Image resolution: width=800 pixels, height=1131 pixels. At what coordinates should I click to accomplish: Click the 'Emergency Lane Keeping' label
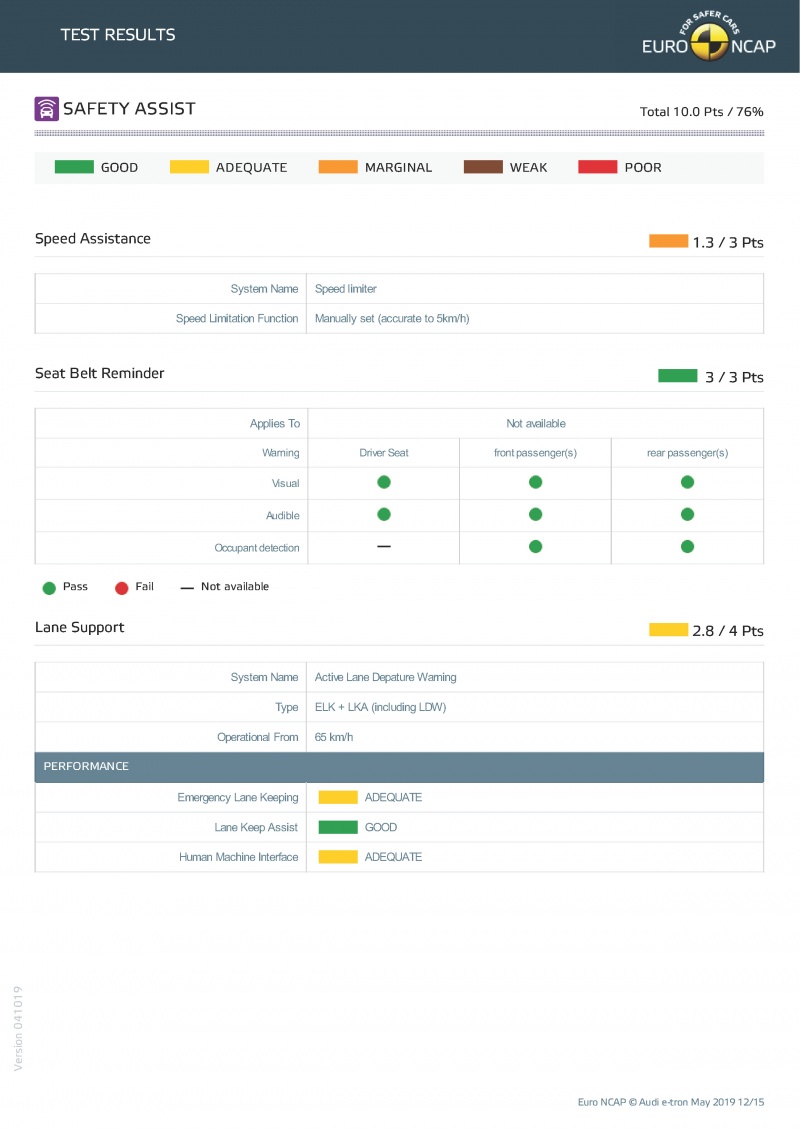point(238,797)
